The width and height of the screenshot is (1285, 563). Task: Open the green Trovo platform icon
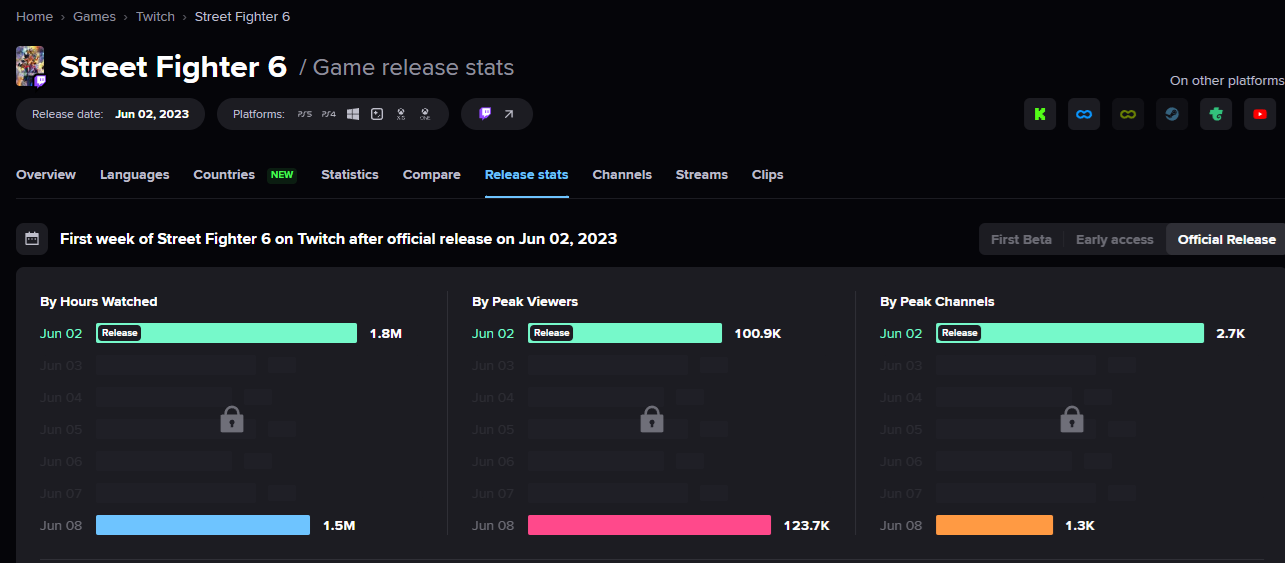1216,114
